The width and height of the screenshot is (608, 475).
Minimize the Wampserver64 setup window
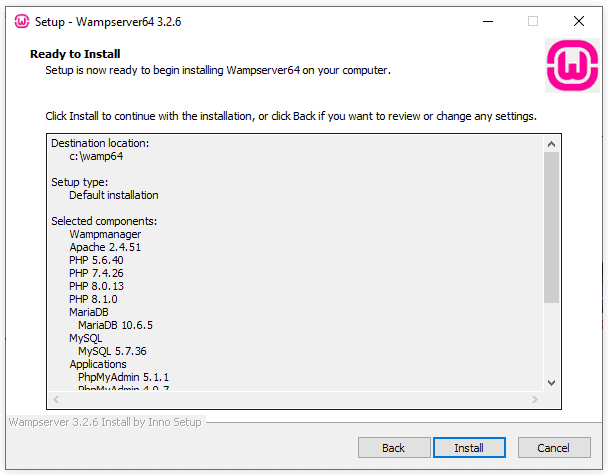(x=487, y=21)
